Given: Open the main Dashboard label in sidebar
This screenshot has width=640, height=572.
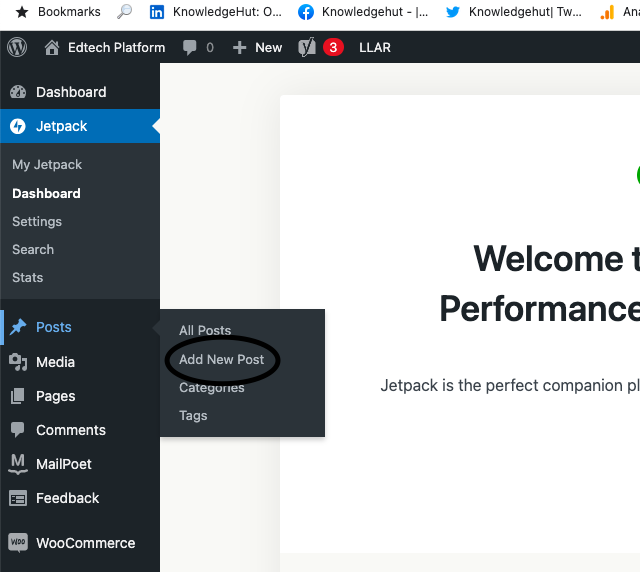Looking at the screenshot, I should 71,92.
